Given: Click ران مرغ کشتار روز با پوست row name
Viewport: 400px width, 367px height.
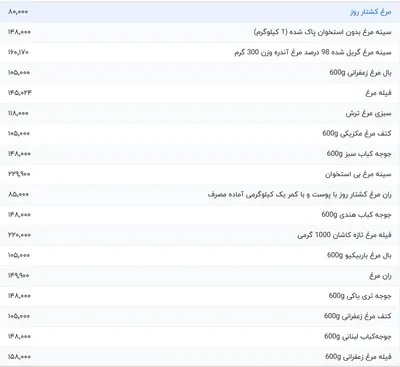Looking at the screenshot, I should pos(300,194).
